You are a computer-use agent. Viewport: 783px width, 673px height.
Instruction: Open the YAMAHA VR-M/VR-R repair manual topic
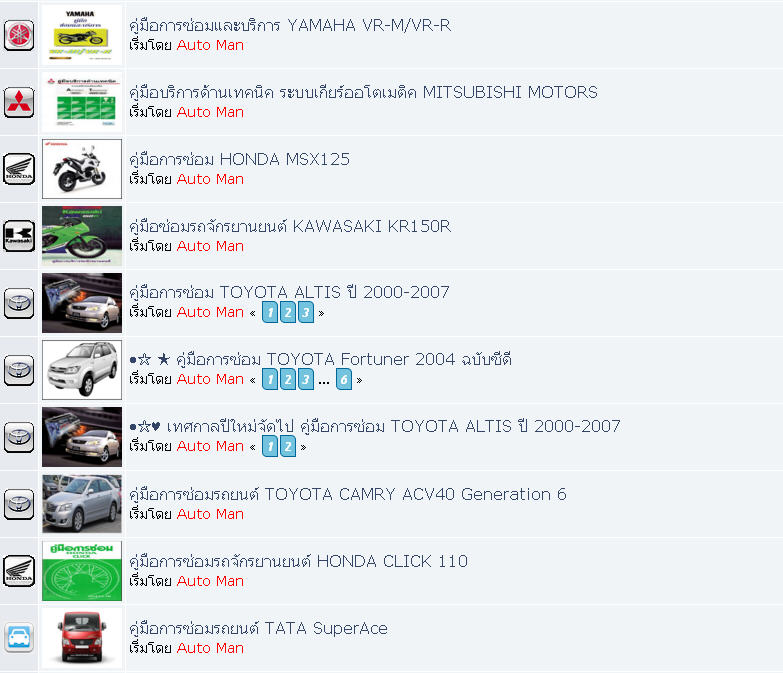[x=290, y=25]
